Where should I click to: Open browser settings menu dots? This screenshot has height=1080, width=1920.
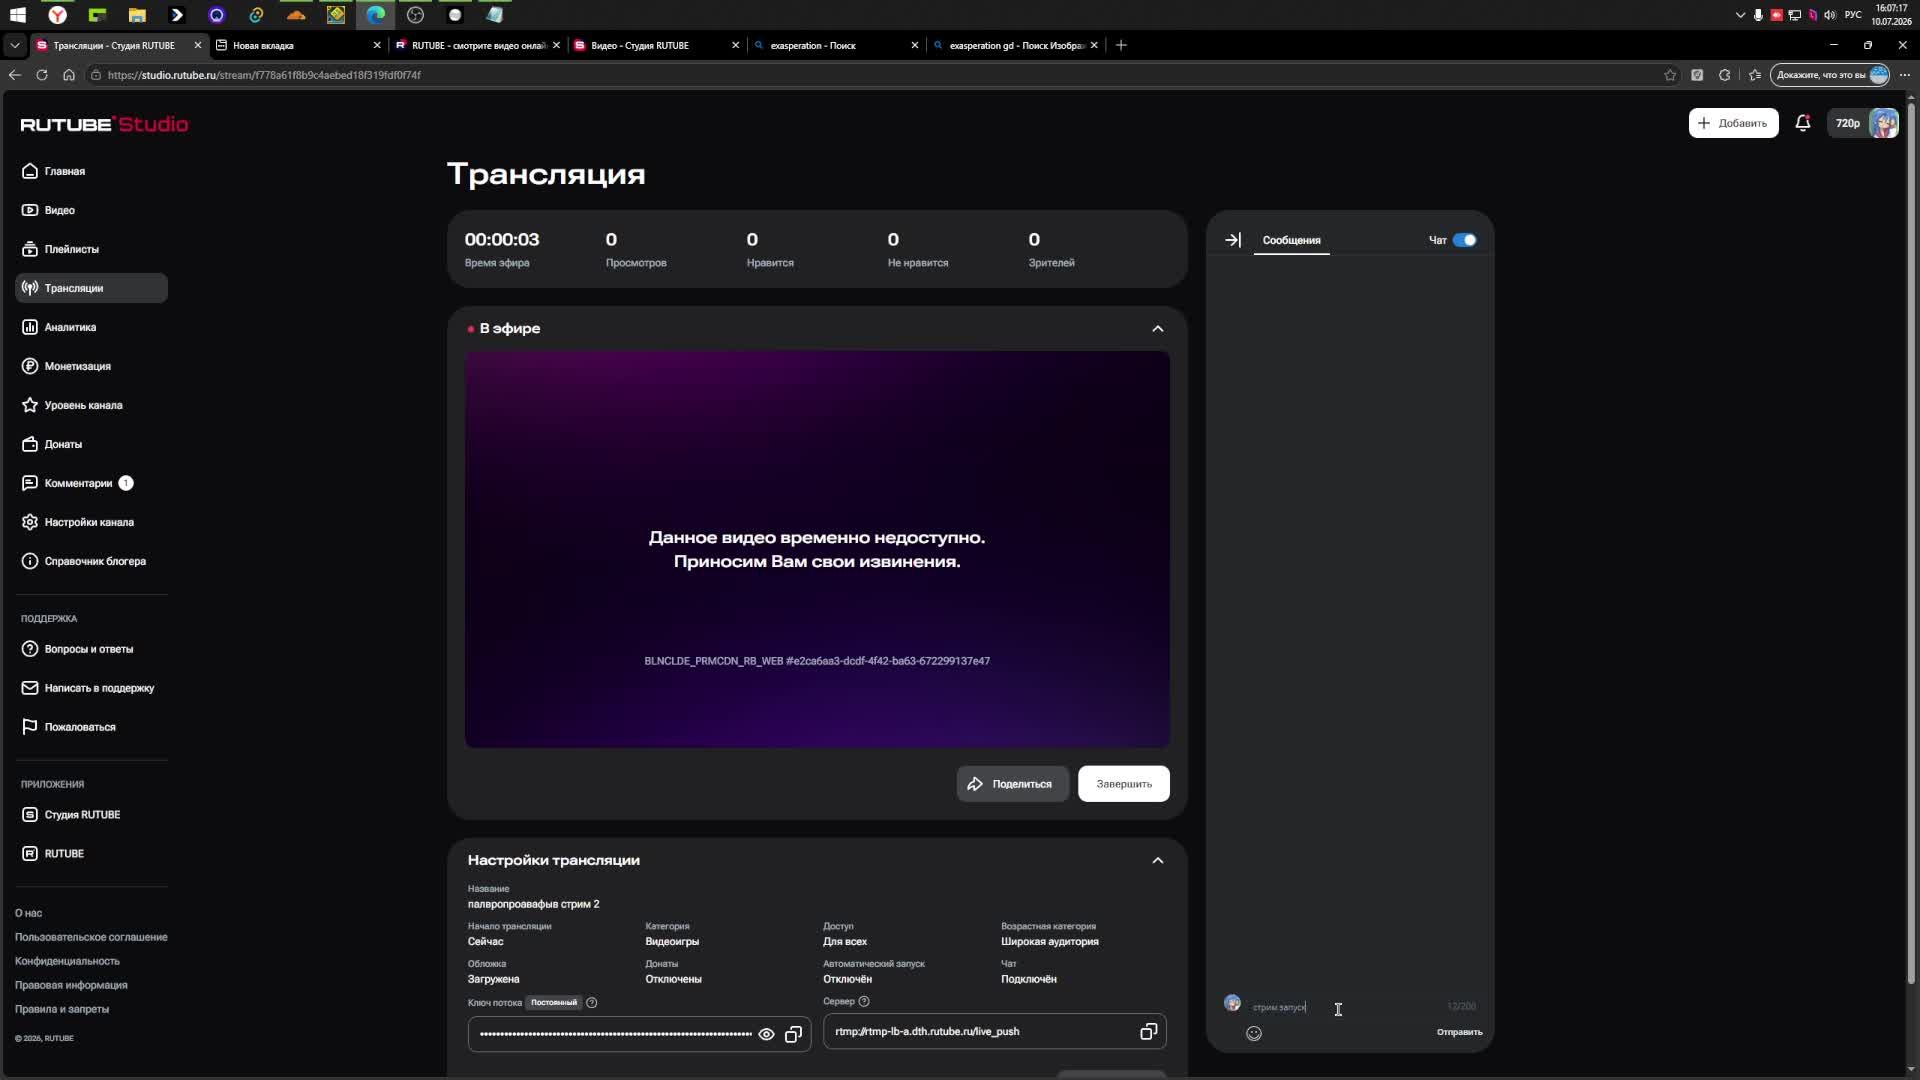coord(1904,75)
